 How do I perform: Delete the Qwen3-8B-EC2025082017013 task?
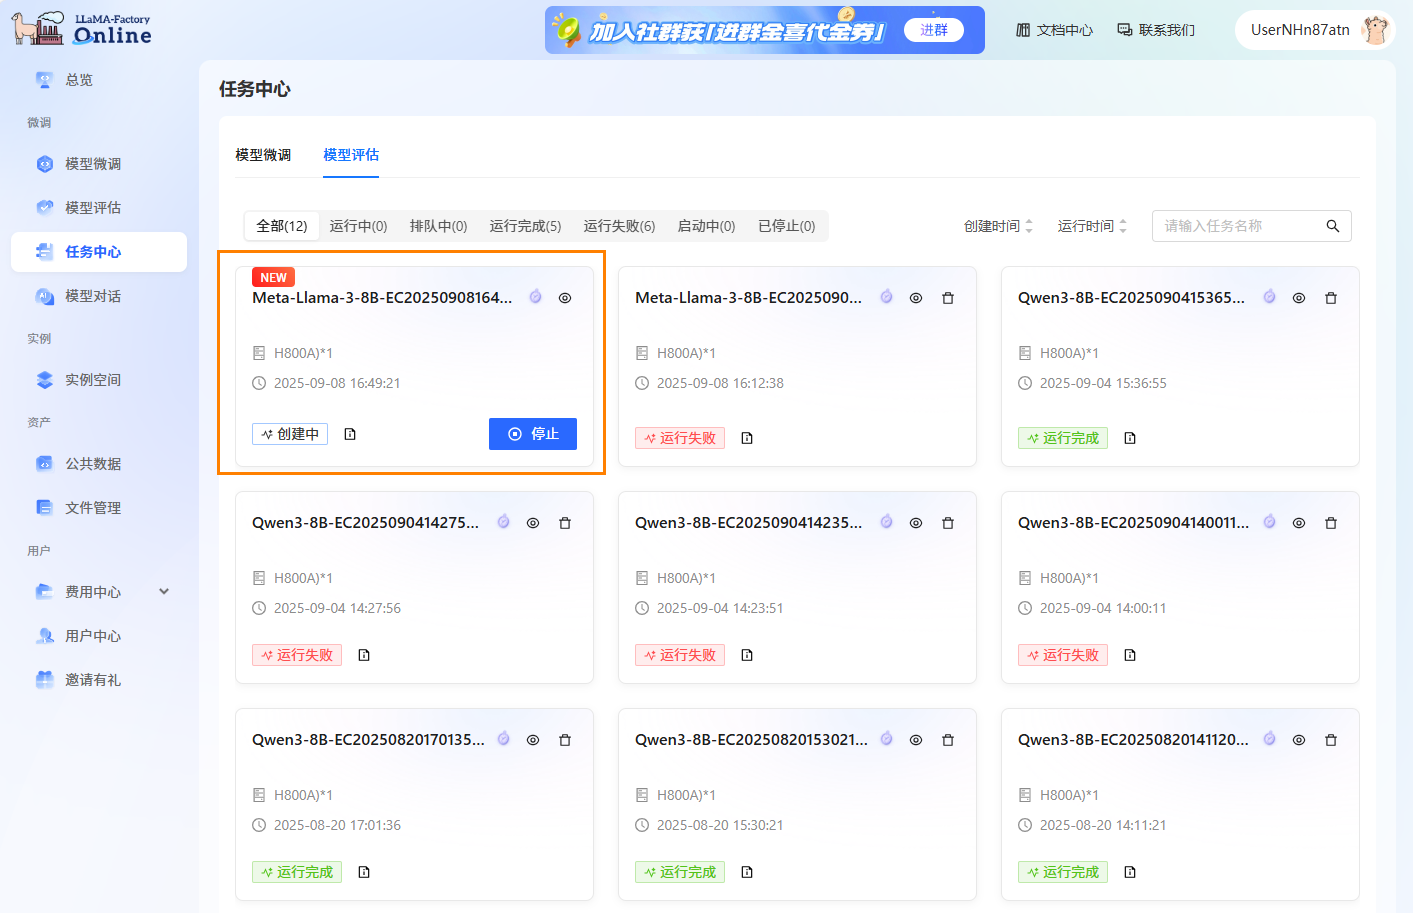565,740
